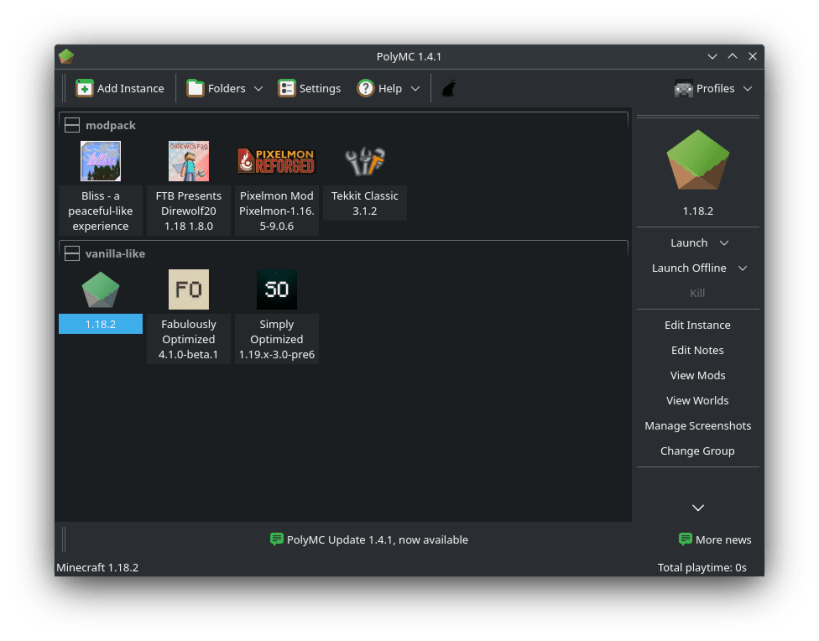Click the Add Instance plus icon
The width and height of the screenshot is (819, 641).
pyautogui.click(x=84, y=88)
